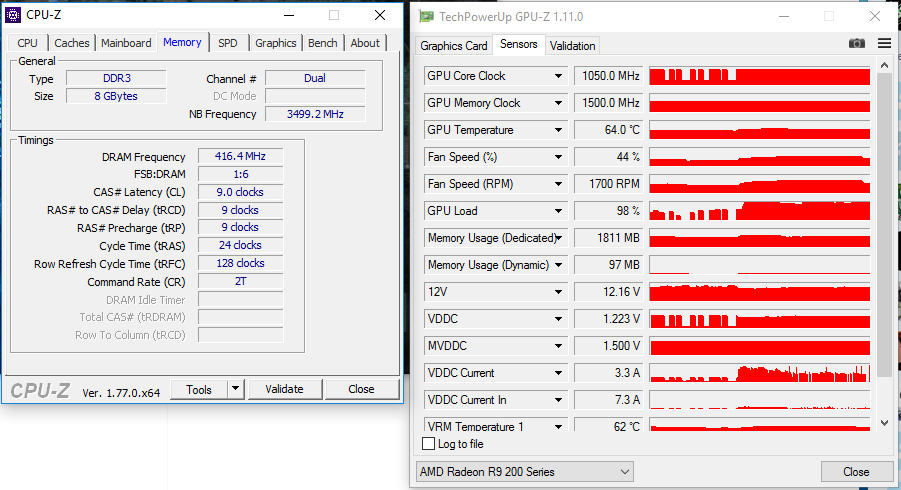
Task: Open MVDDC sensor dropdown
Action: (558, 346)
